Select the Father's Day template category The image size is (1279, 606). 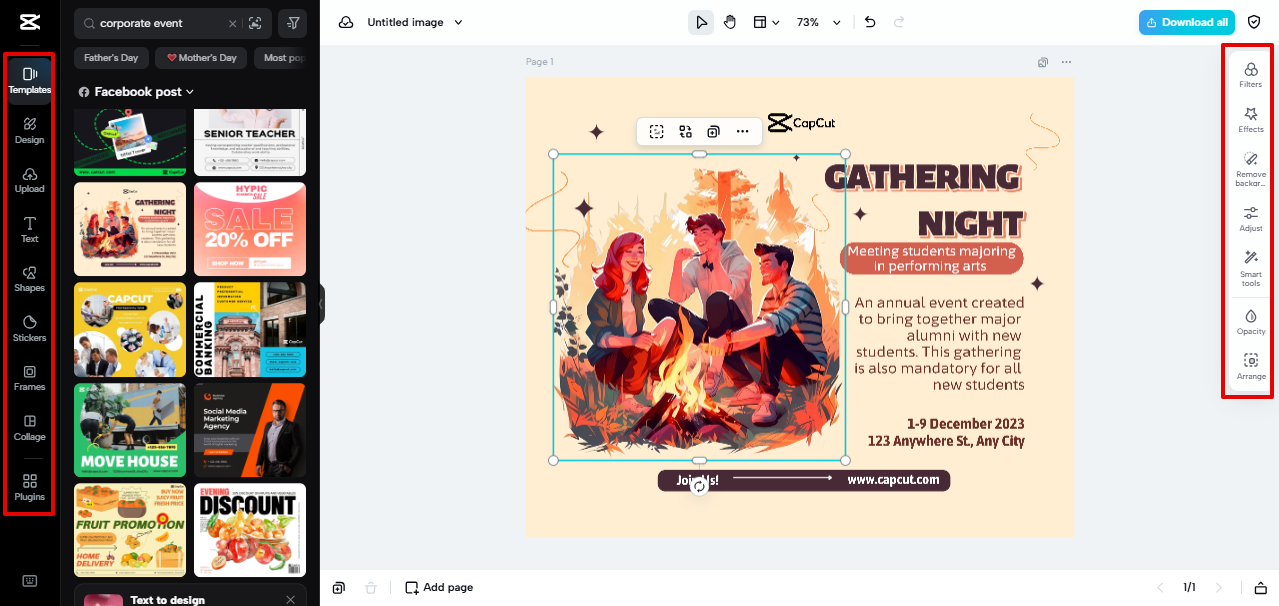point(110,57)
